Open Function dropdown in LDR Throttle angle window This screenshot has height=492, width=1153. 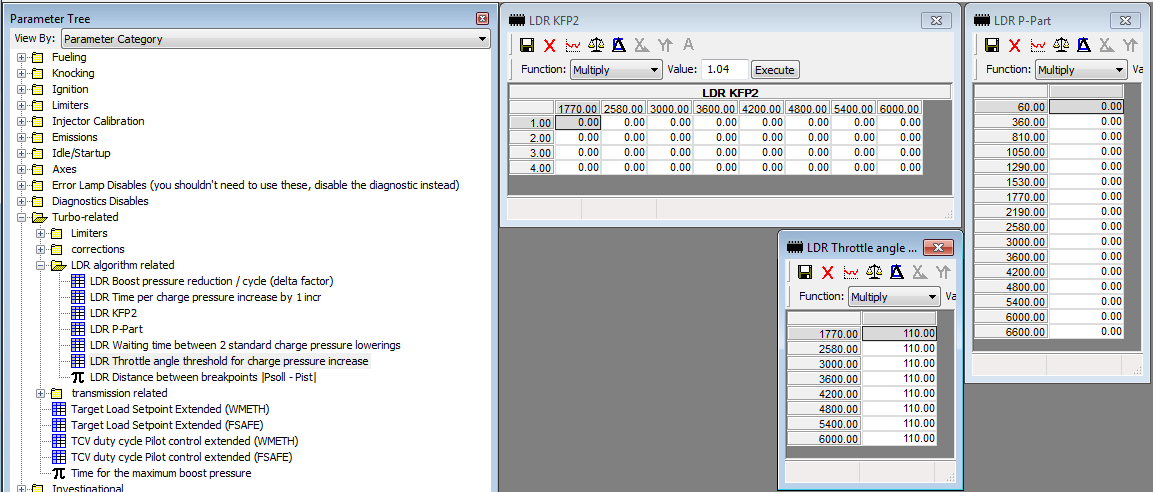point(932,296)
